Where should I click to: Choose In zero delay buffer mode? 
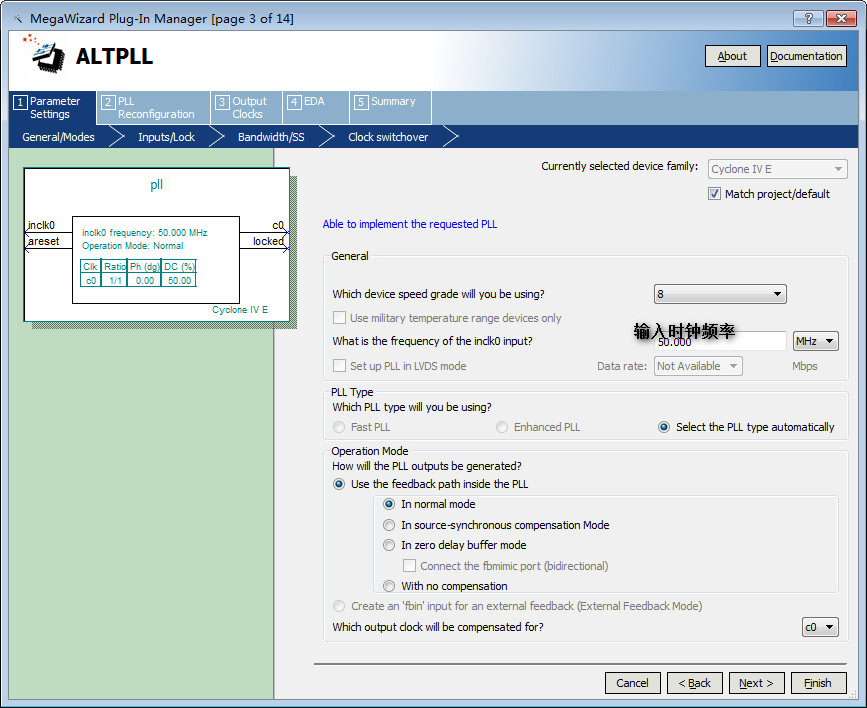(389, 545)
